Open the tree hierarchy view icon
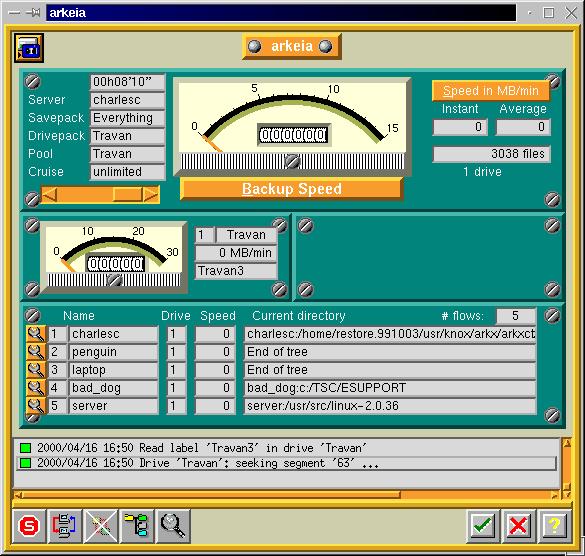 (137, 526)
